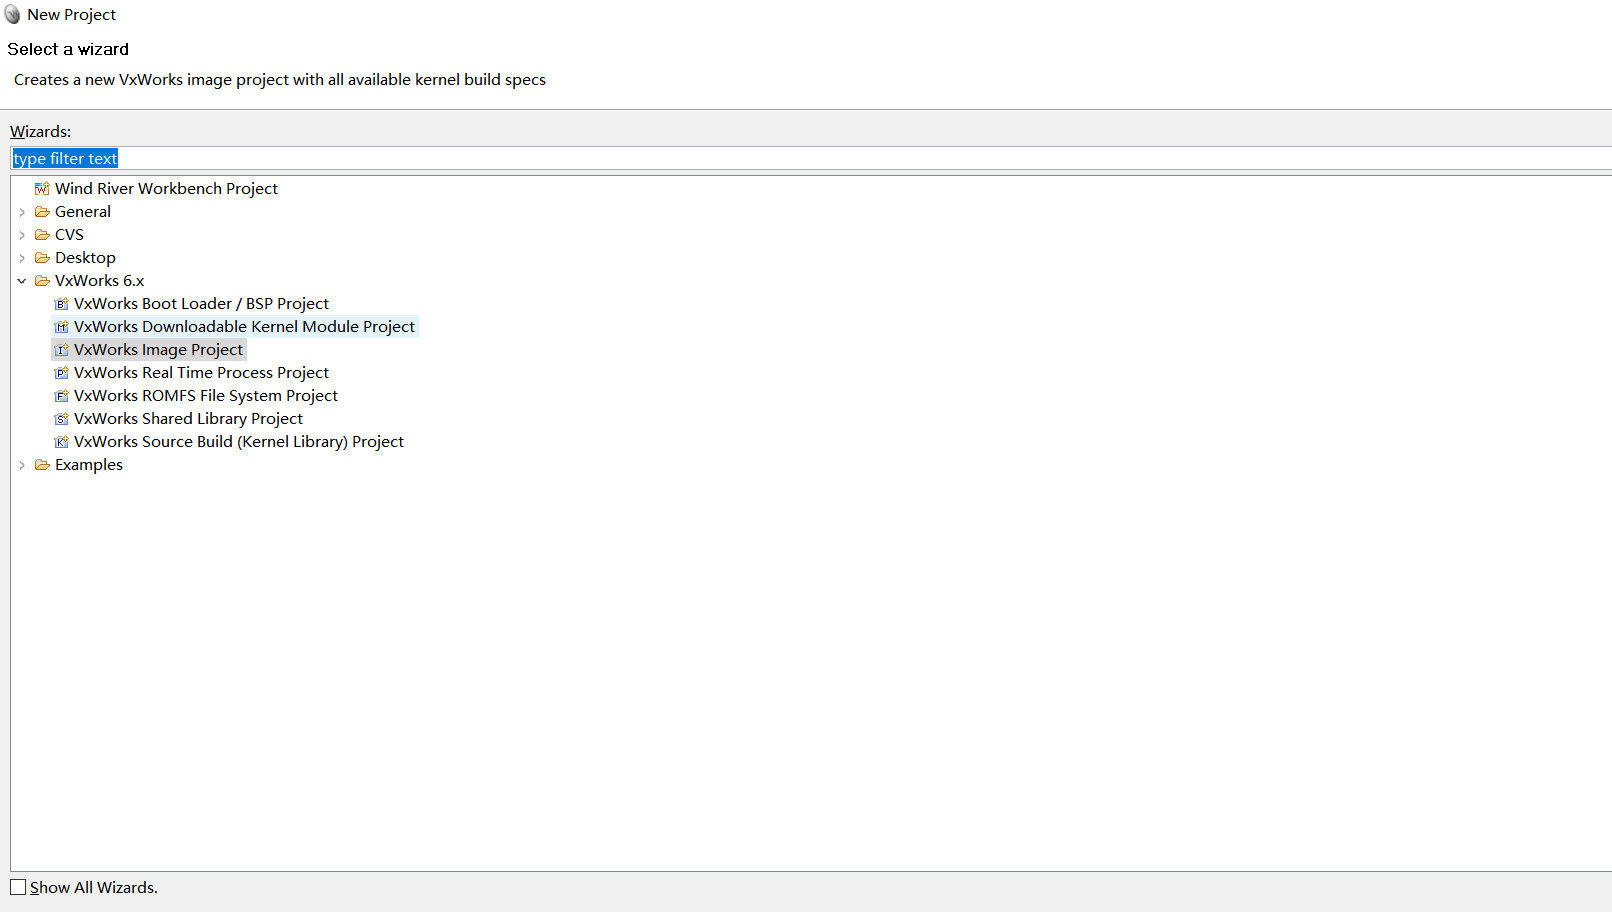Click the ROMFS File System Project icon
This screenshot has width=1612, height=912.
tap(61, 395)
